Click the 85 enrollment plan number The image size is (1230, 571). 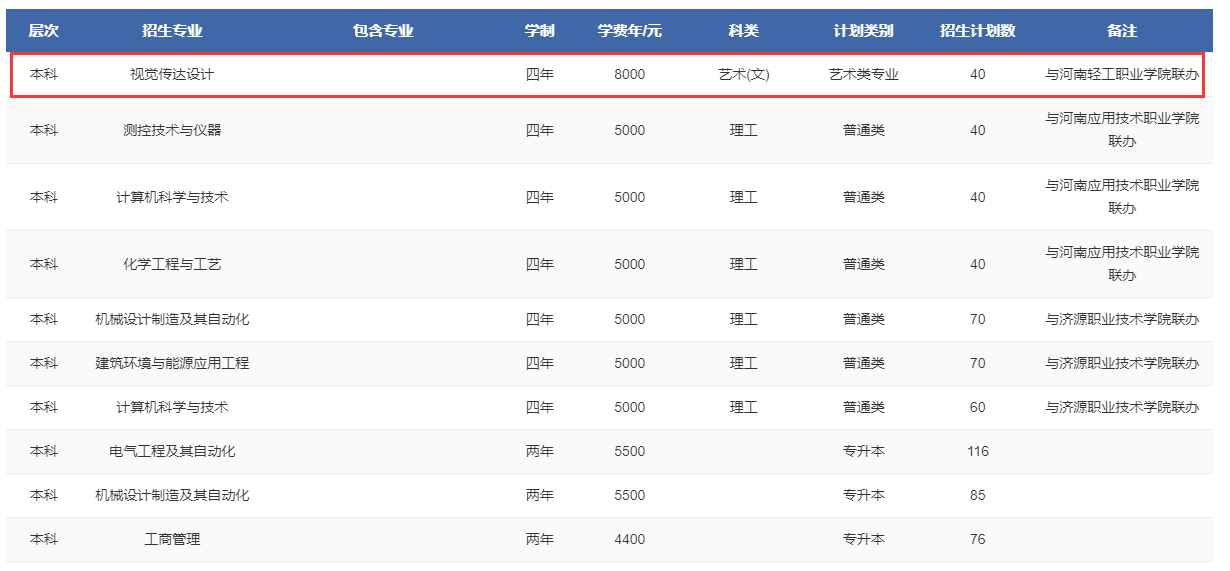coord(977,495)
